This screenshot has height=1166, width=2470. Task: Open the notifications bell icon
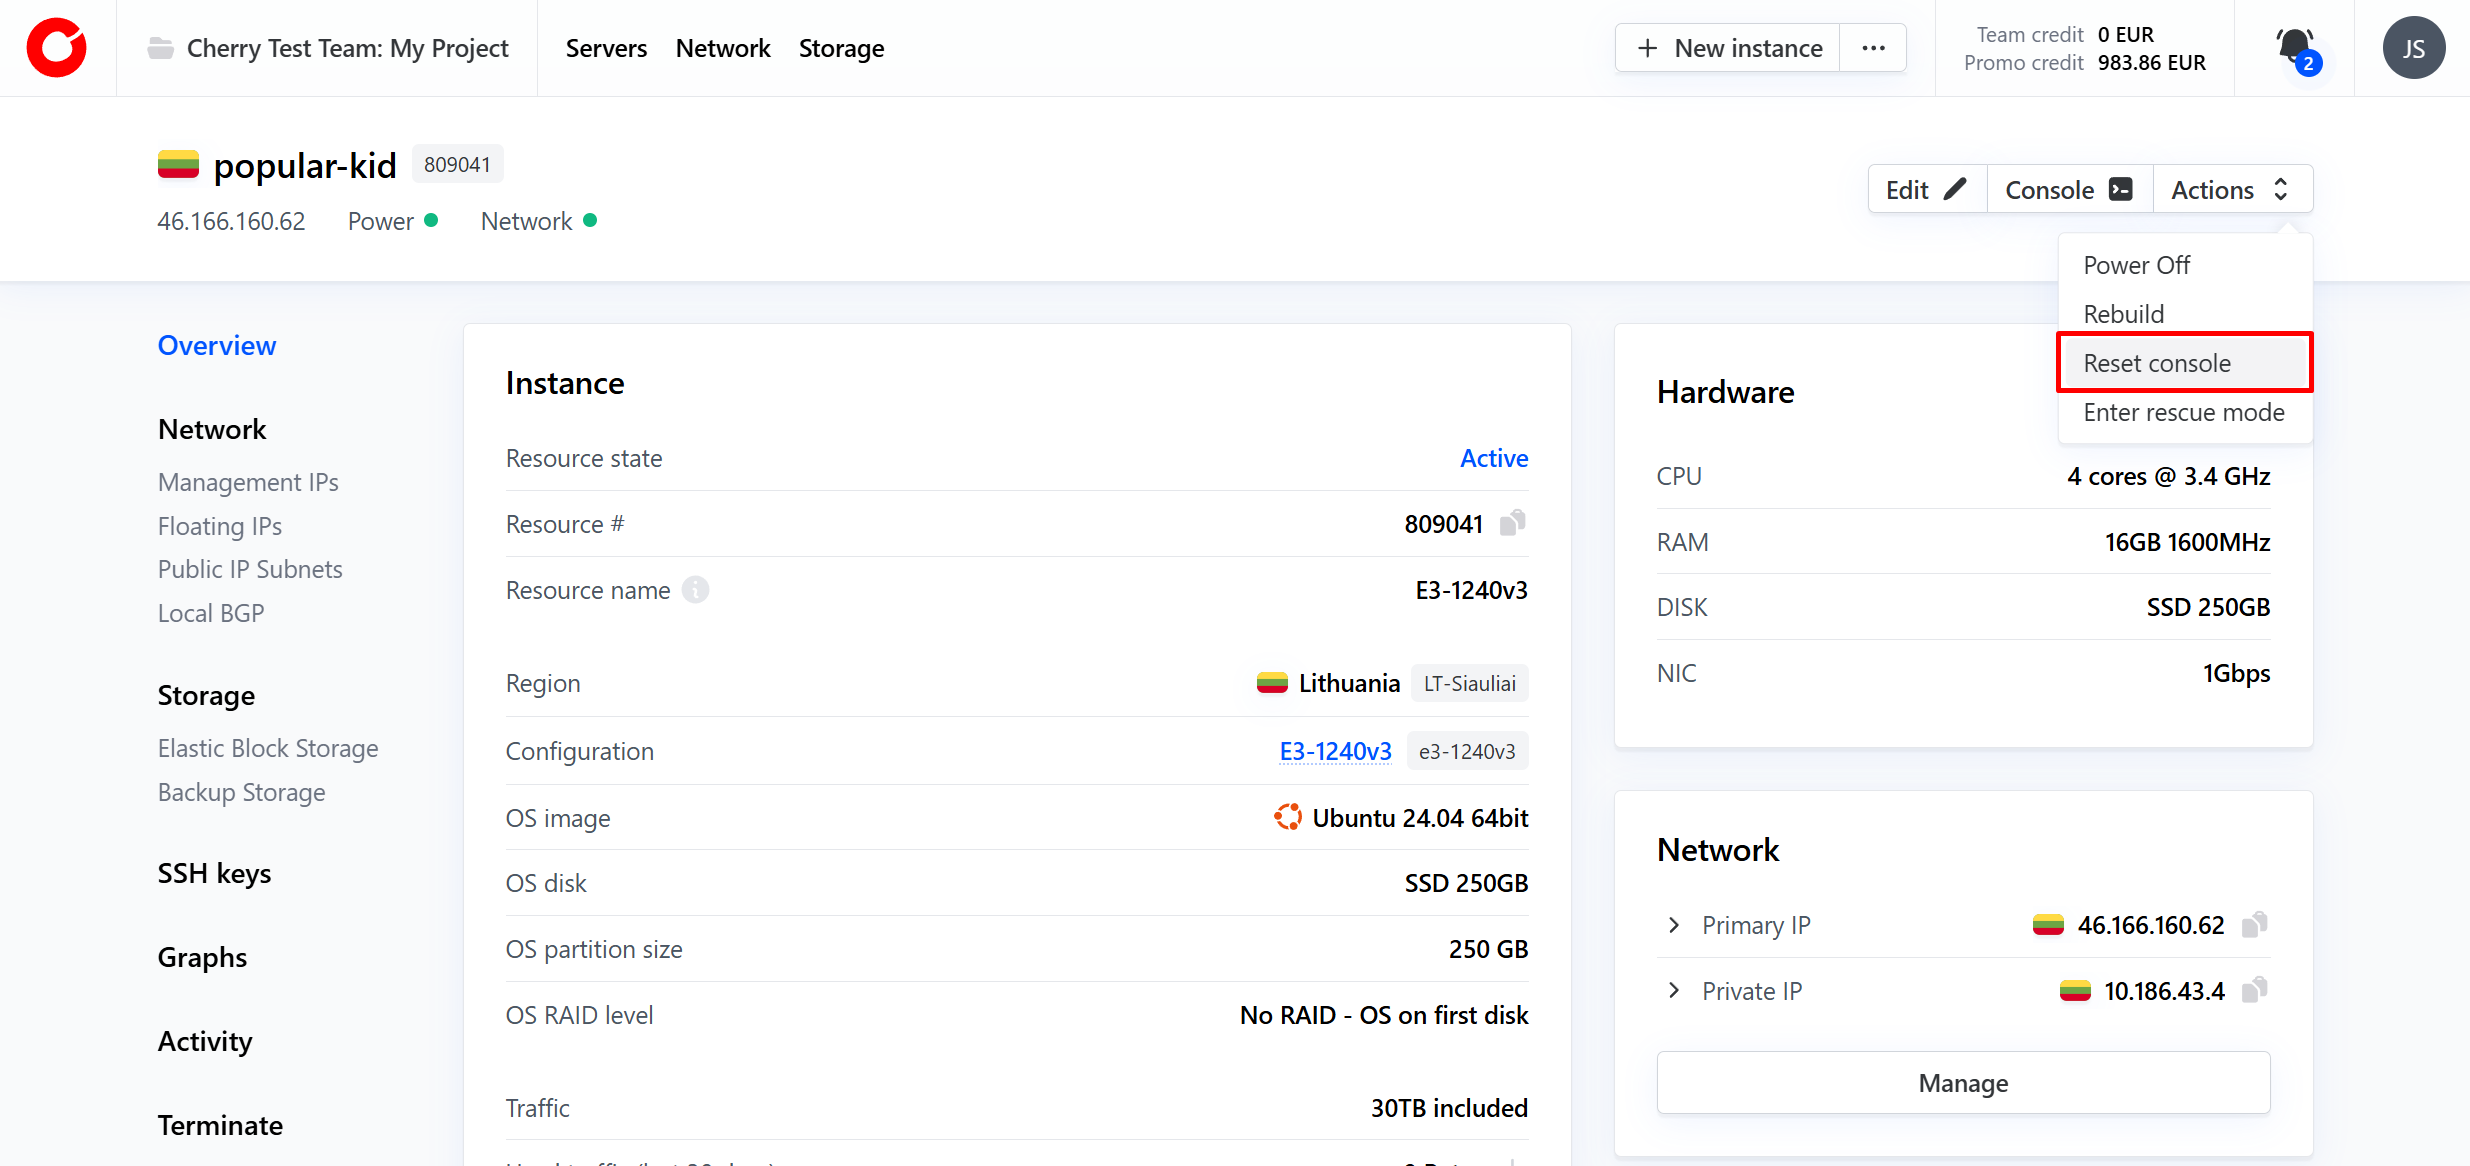pos(2294,47)
